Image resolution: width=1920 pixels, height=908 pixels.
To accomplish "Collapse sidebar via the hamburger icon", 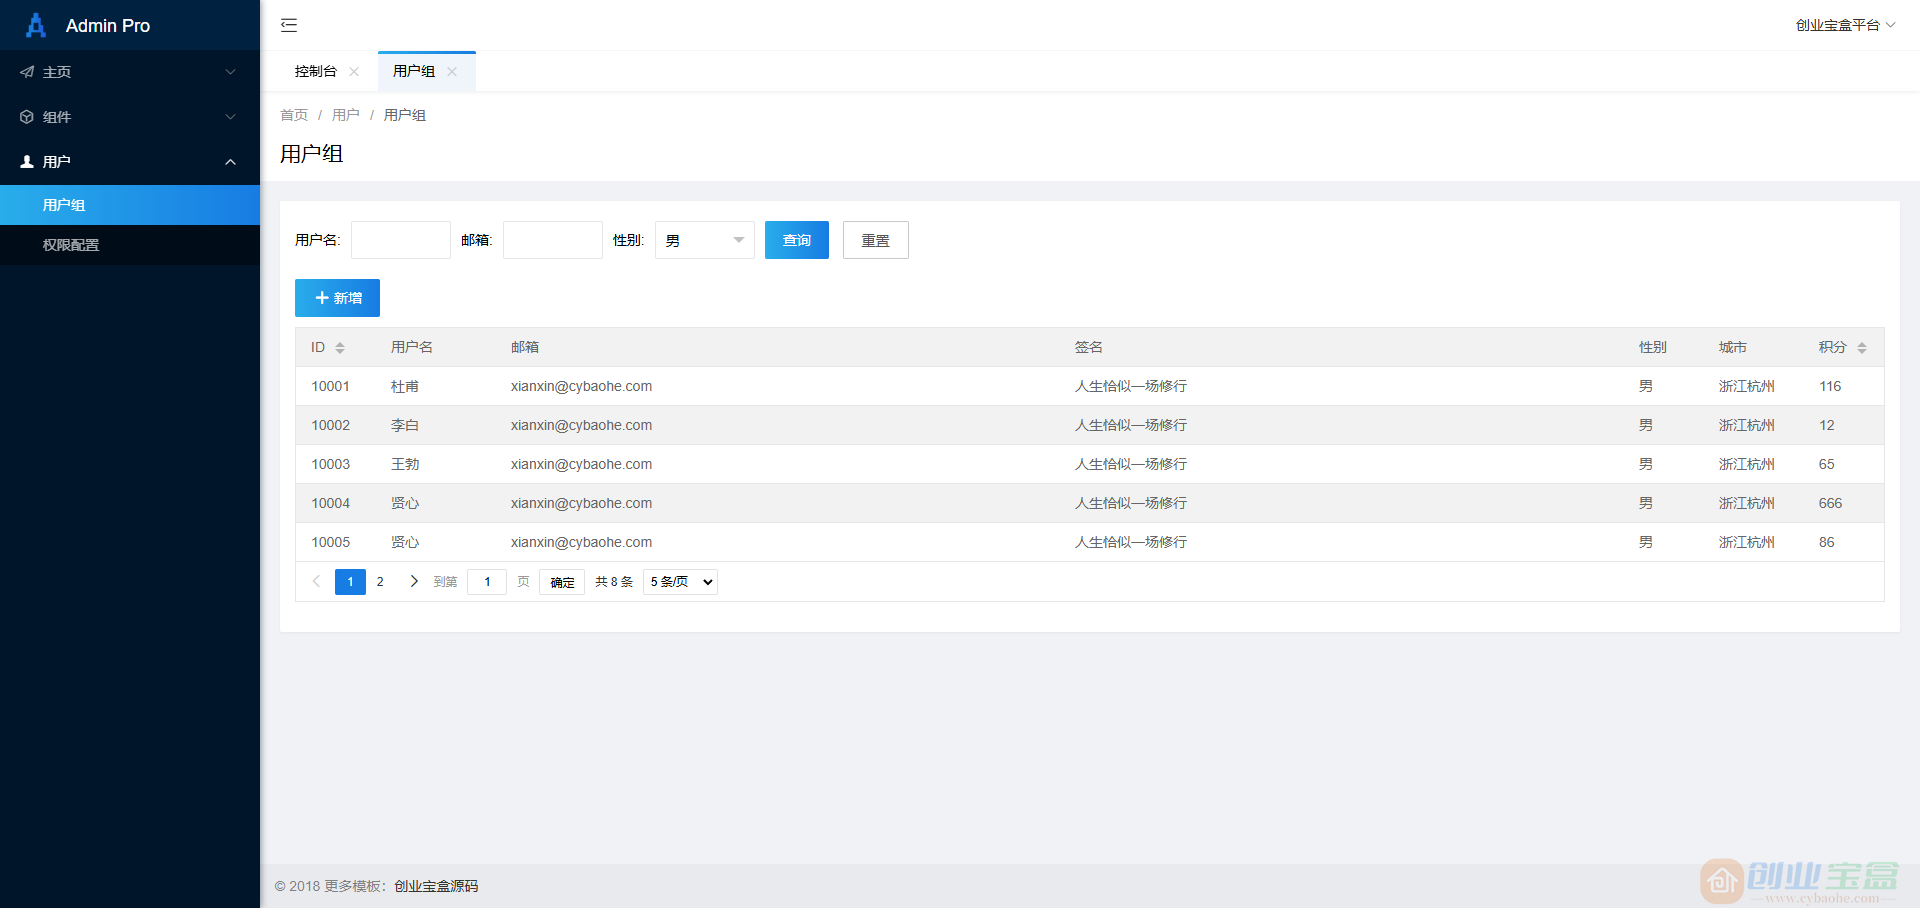I will click(289, 25).
